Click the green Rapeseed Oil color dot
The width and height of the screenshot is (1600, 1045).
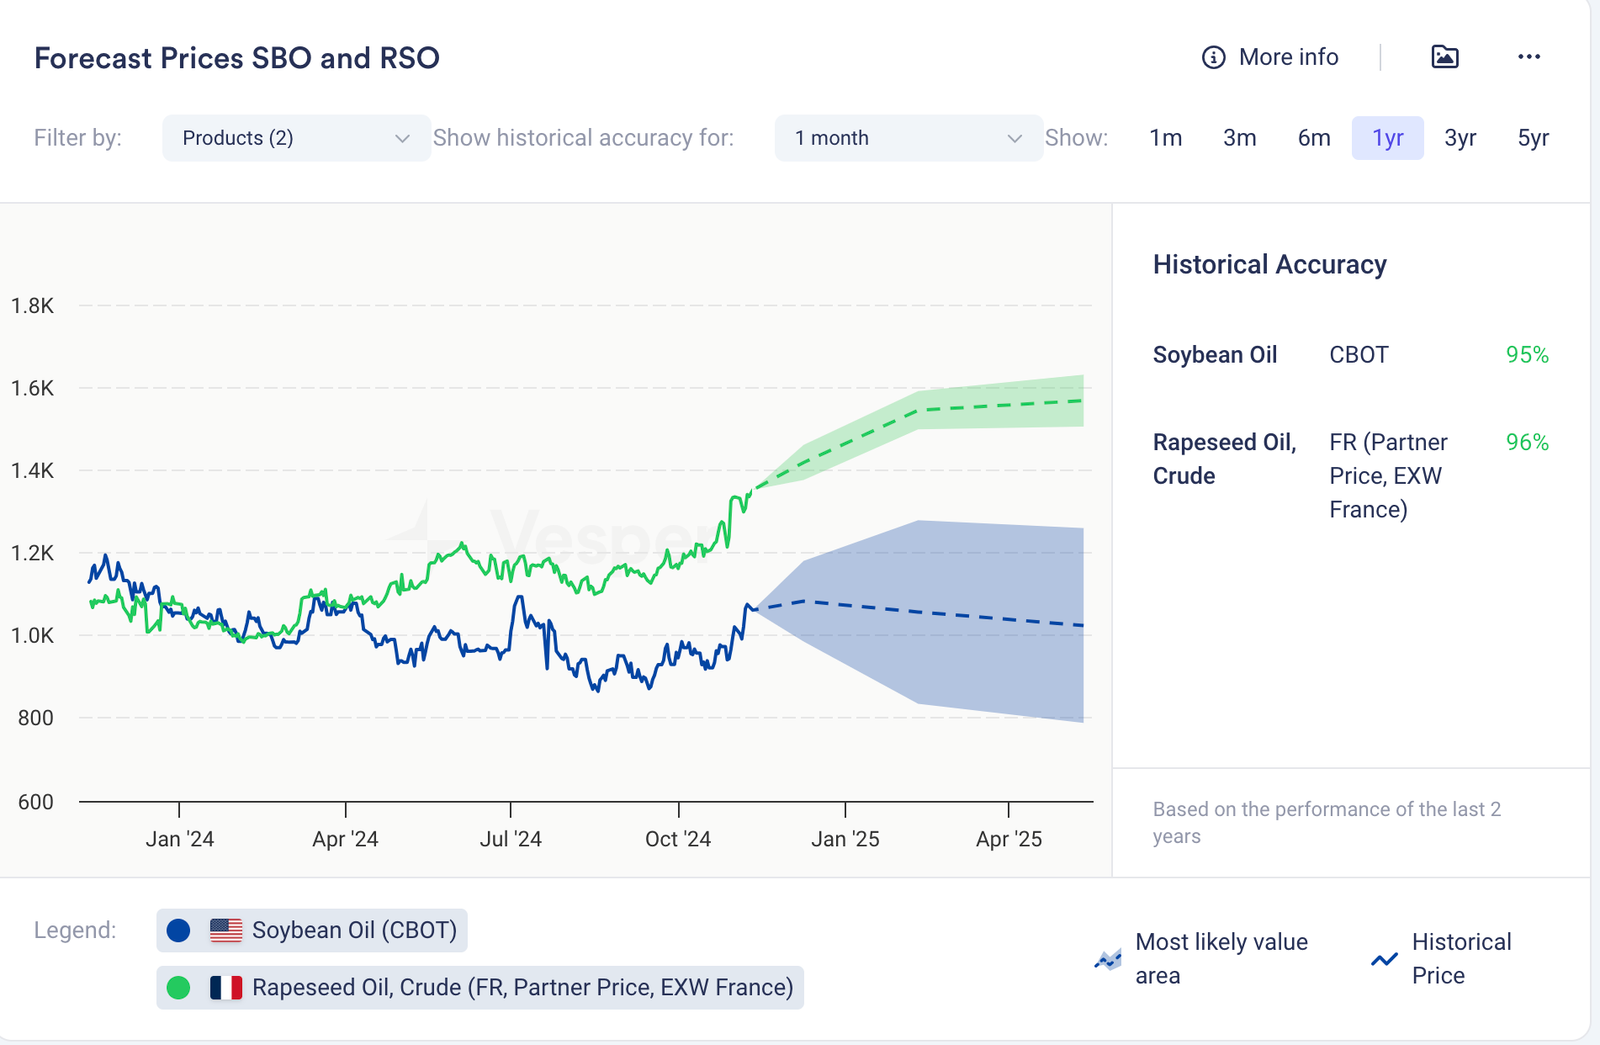(x=179, y=988)
